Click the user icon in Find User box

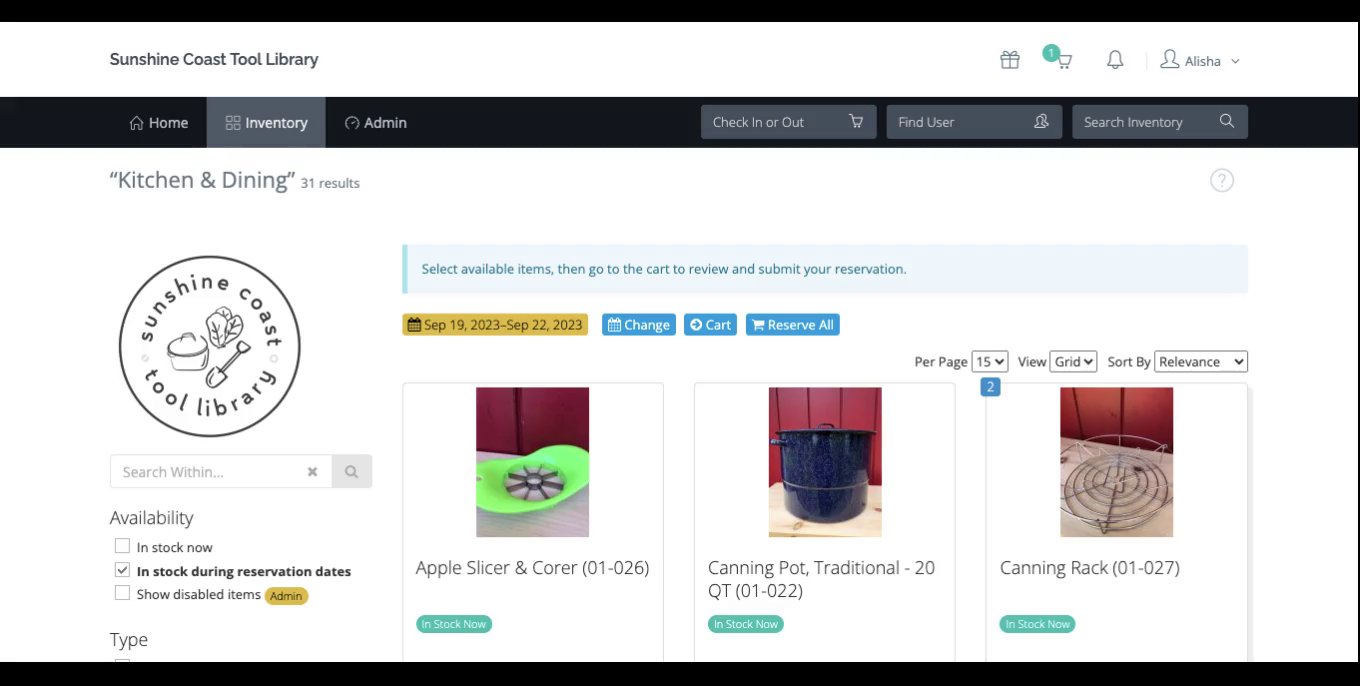(x=1041, y=121)
